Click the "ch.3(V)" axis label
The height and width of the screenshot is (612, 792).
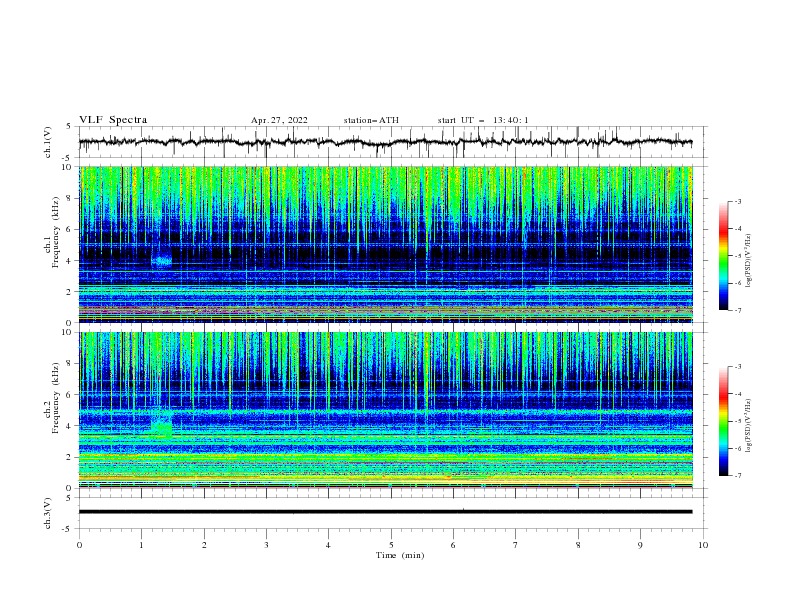(48, 513)
